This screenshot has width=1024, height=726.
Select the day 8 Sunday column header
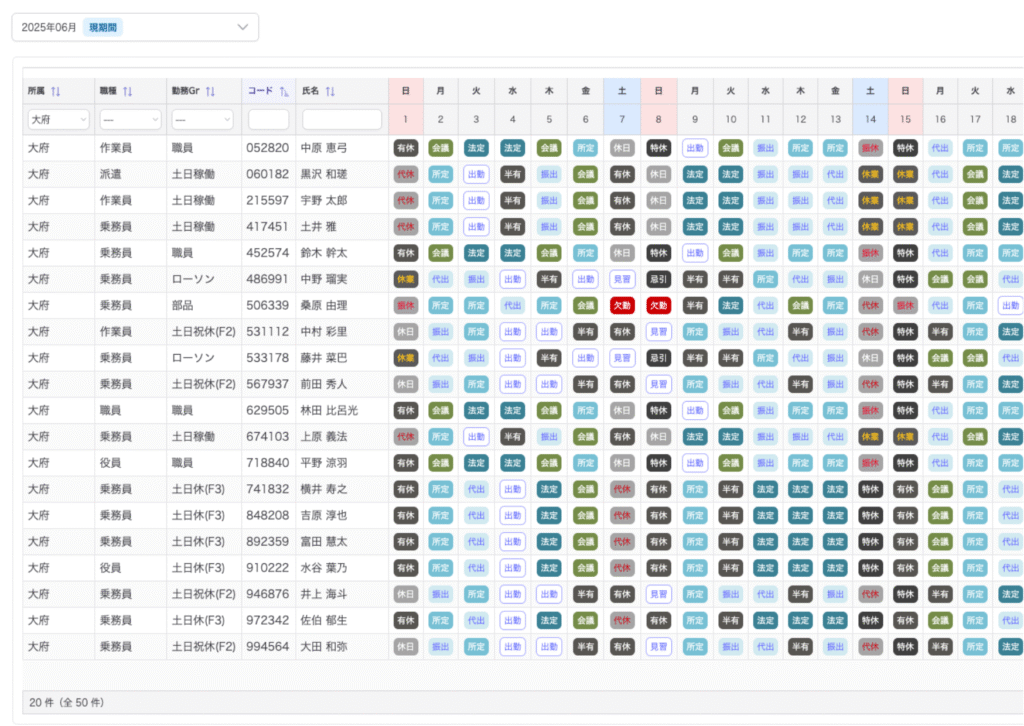(658, 91)
